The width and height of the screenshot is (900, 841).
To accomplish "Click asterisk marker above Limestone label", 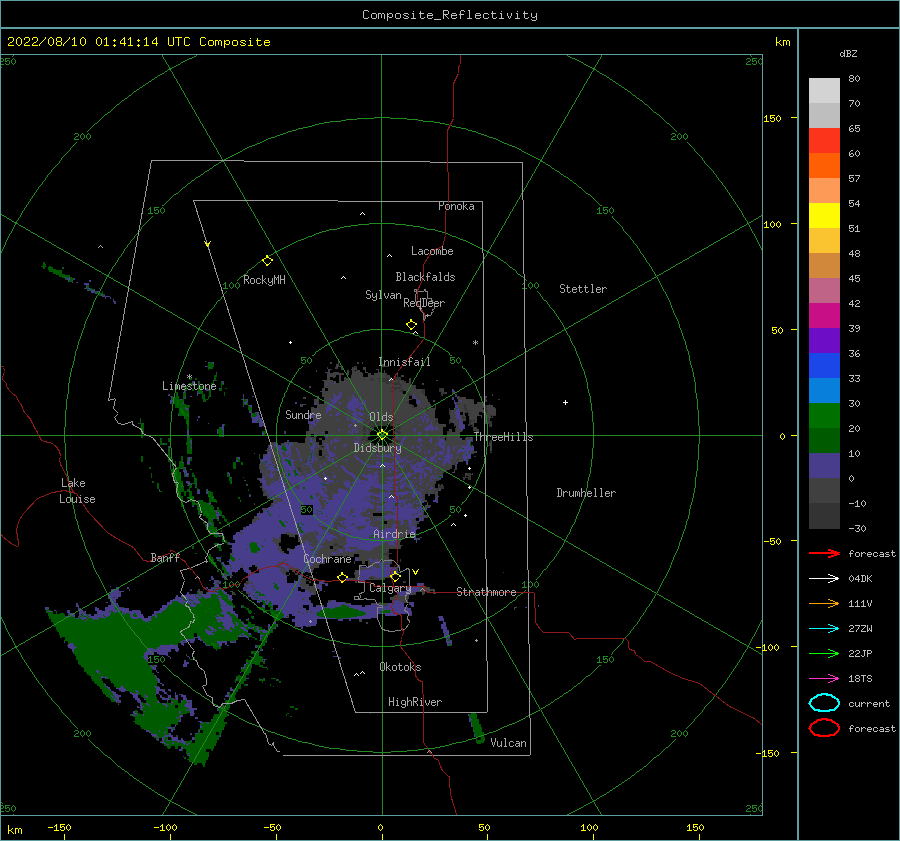I will (189, 377).
